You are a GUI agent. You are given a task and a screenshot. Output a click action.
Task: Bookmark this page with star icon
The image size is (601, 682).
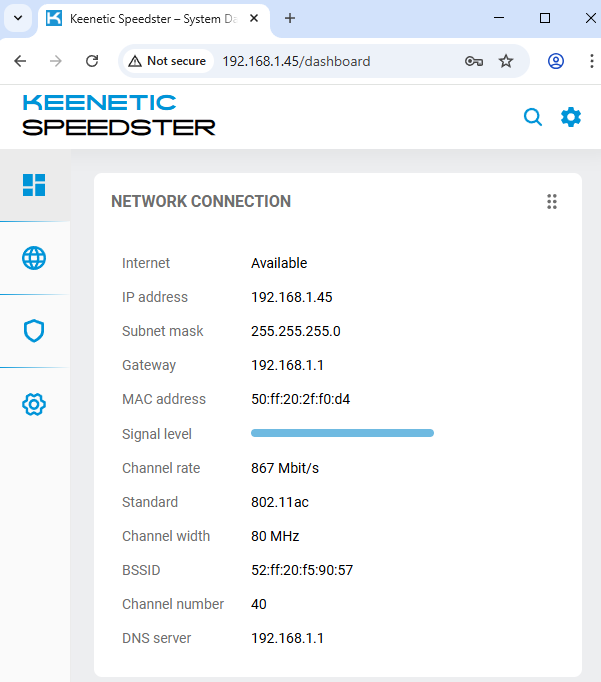click(506, 61)
